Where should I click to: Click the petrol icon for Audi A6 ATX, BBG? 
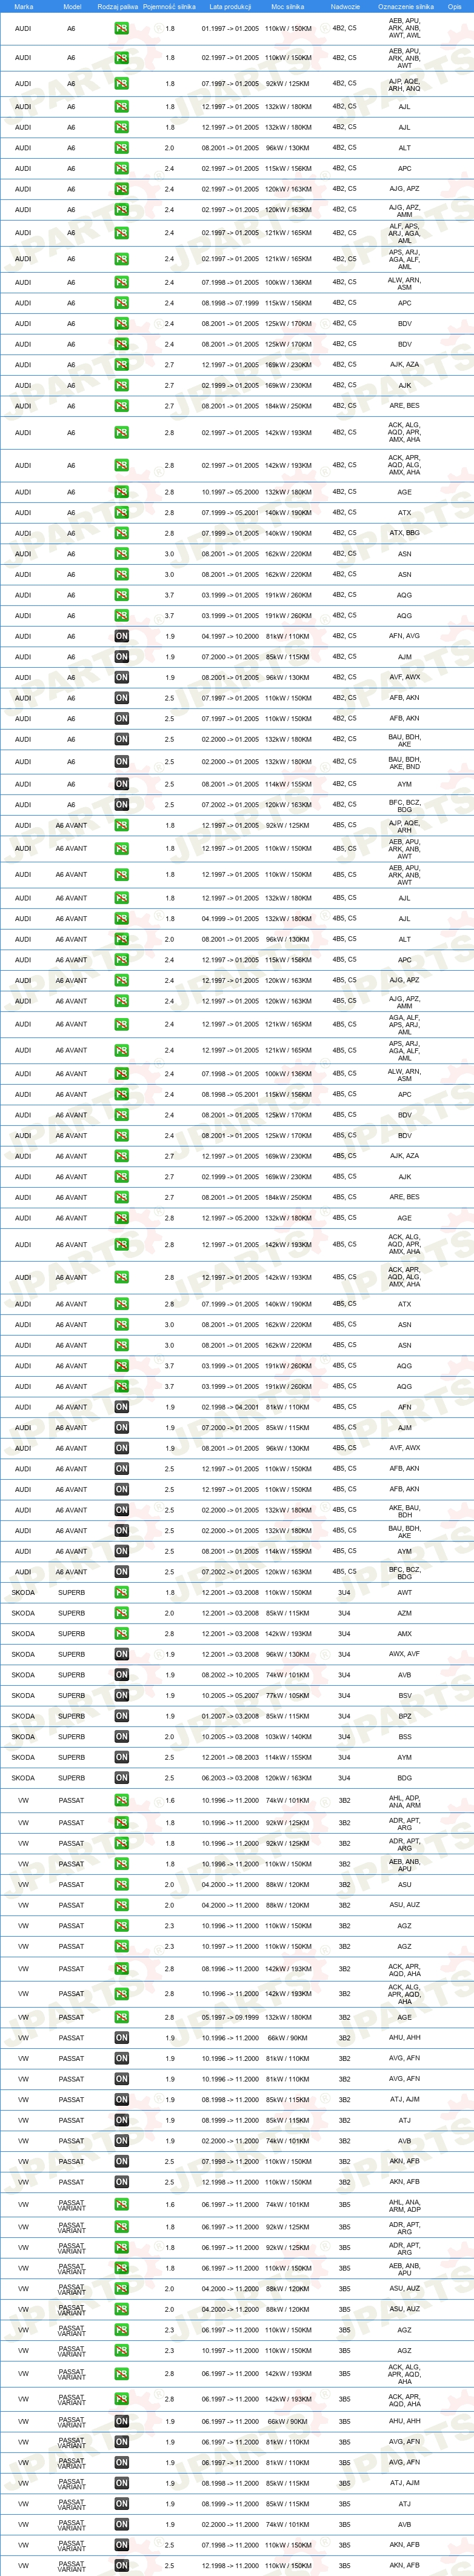click(x=121, y=533)
